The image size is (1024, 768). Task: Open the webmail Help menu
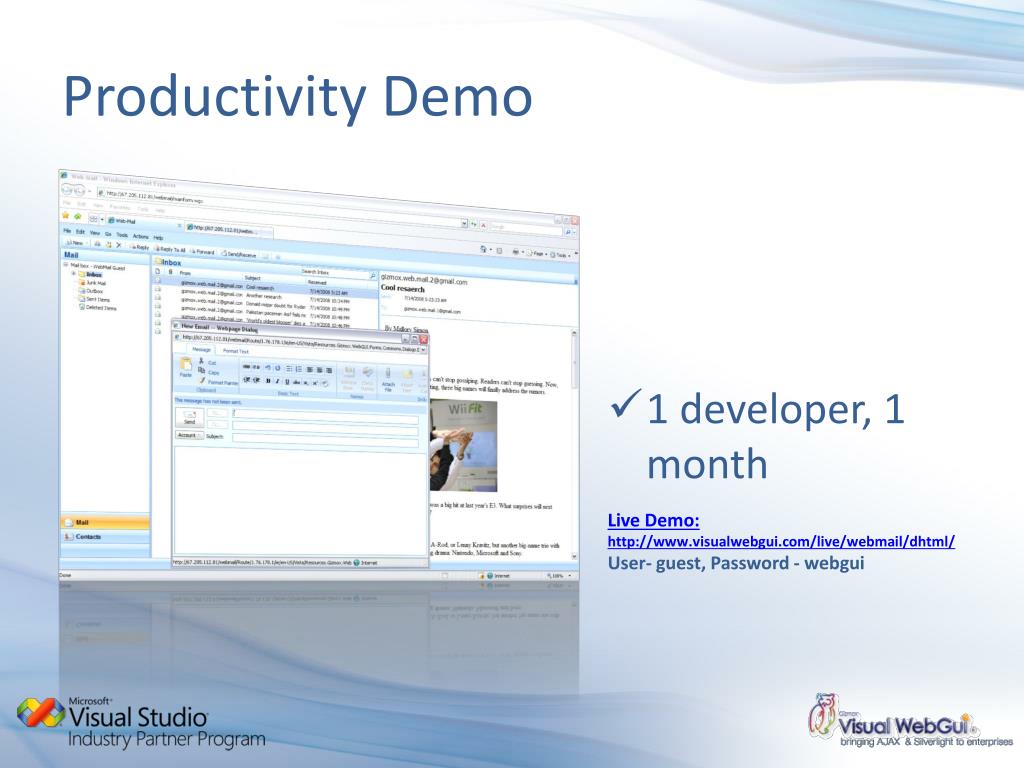[x=158, y=237]
